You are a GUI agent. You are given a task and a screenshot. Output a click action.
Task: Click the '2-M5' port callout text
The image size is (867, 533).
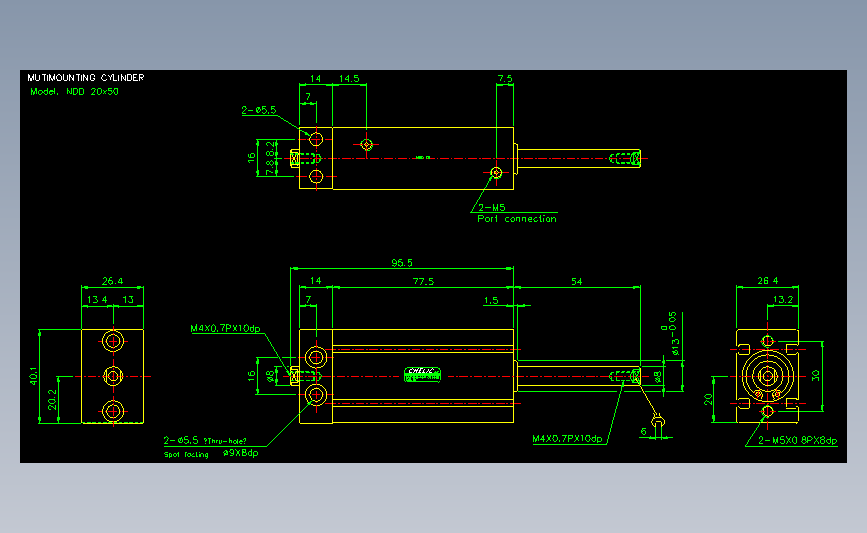492,207
